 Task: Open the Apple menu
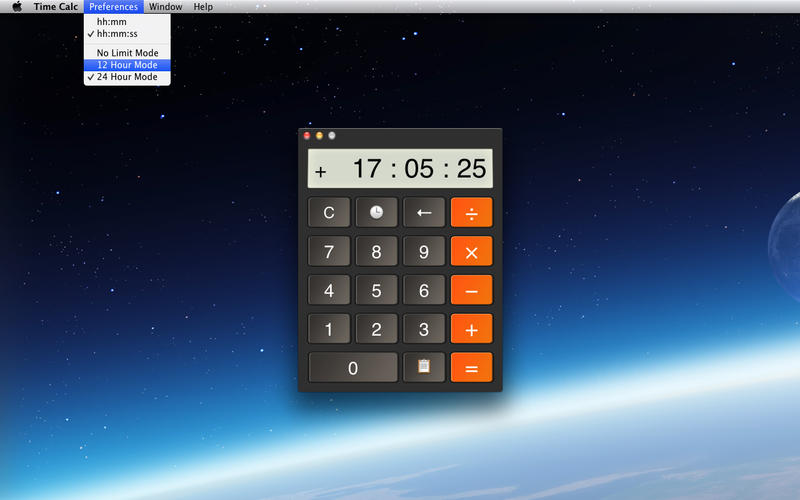[17, 7]
